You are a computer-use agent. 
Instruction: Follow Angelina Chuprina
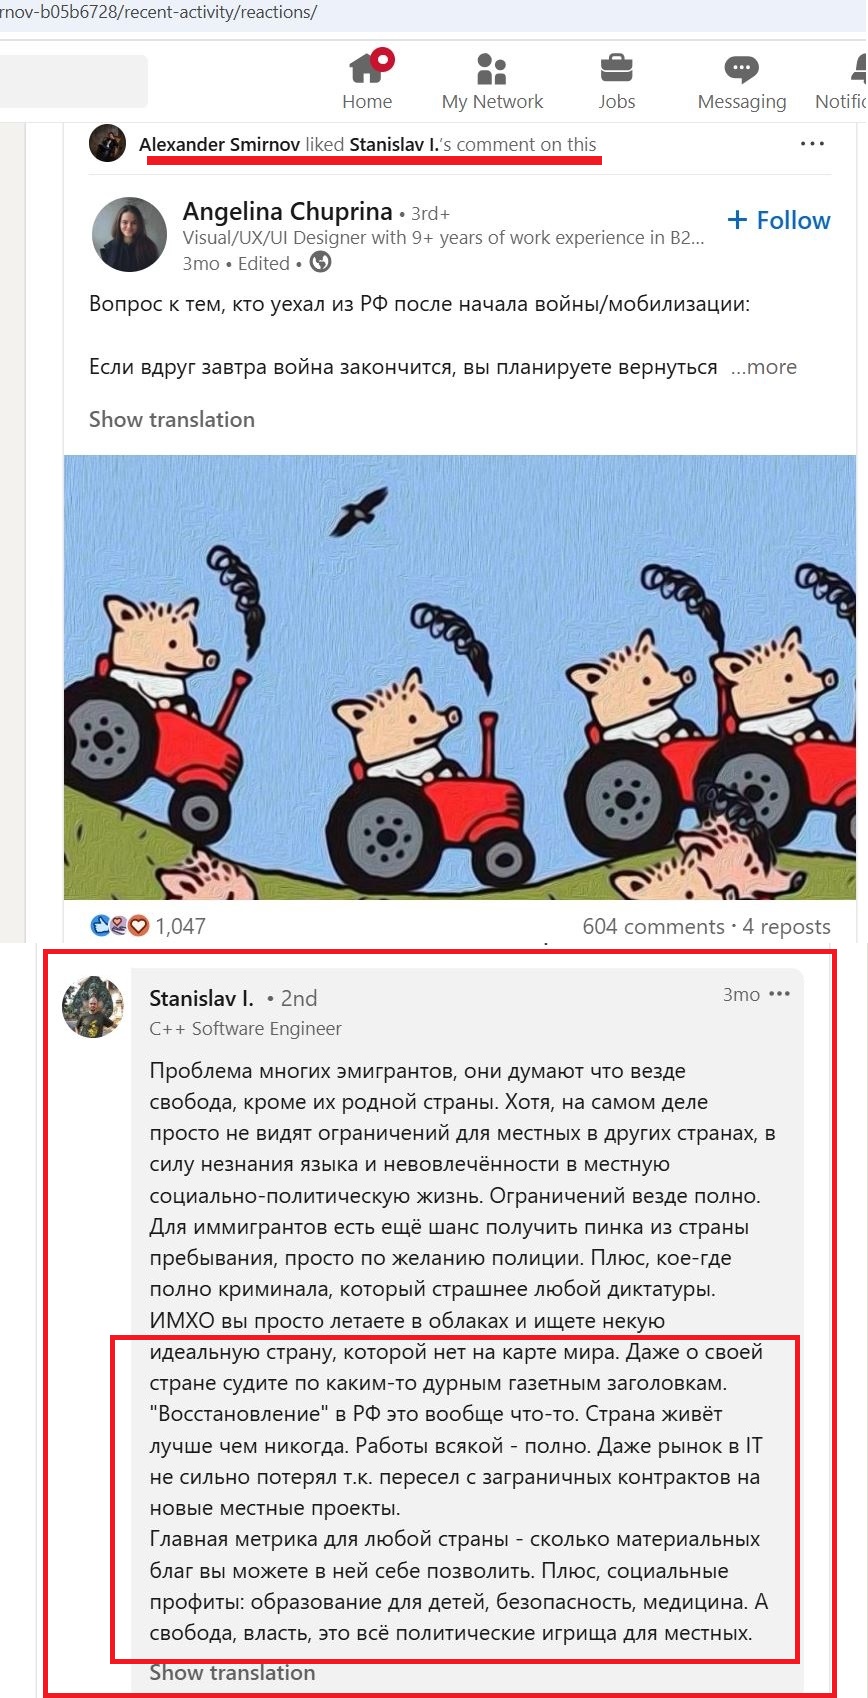point(779,220)
